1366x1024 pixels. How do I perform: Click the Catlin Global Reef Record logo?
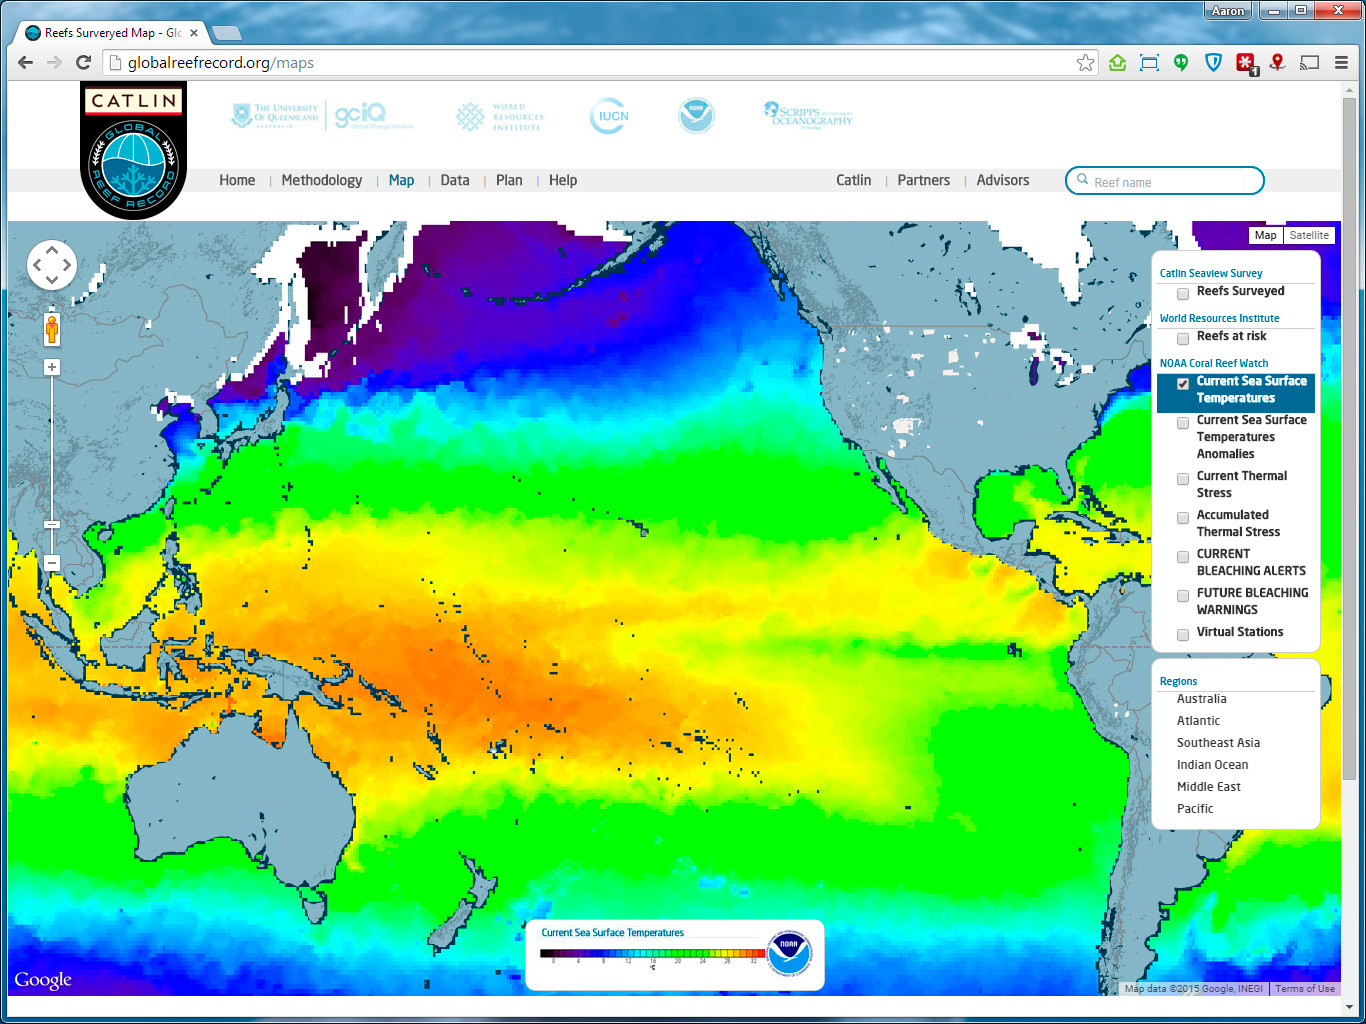pyautogui.click(x=133, y=150)
